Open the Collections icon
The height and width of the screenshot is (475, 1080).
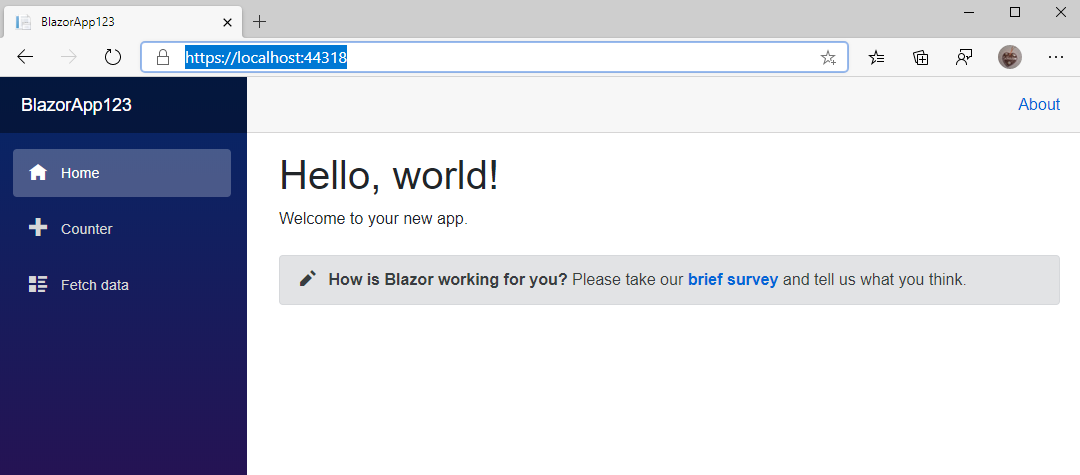921,58
